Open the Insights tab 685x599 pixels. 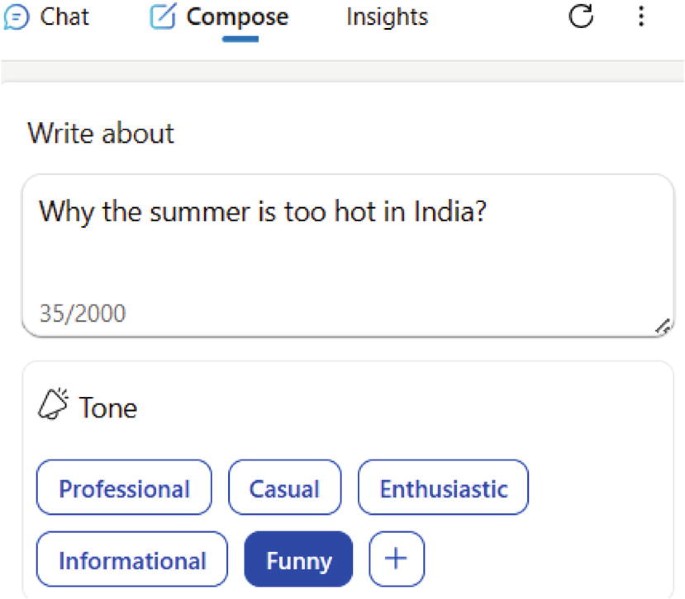click(387, 17)
